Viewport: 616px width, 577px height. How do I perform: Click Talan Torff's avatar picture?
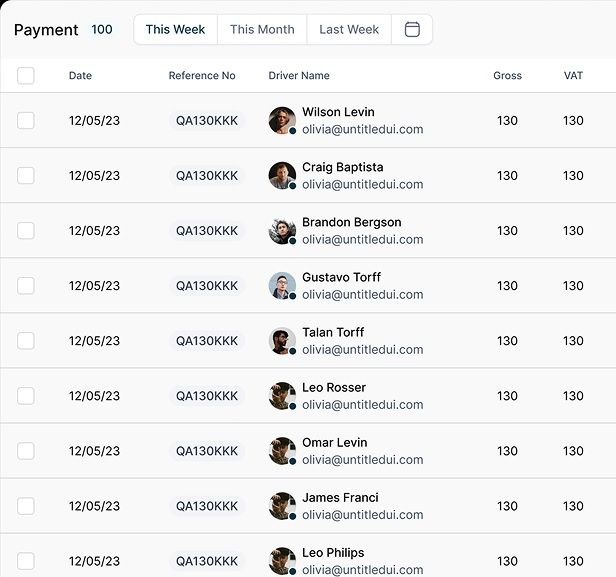click(282, 341)
